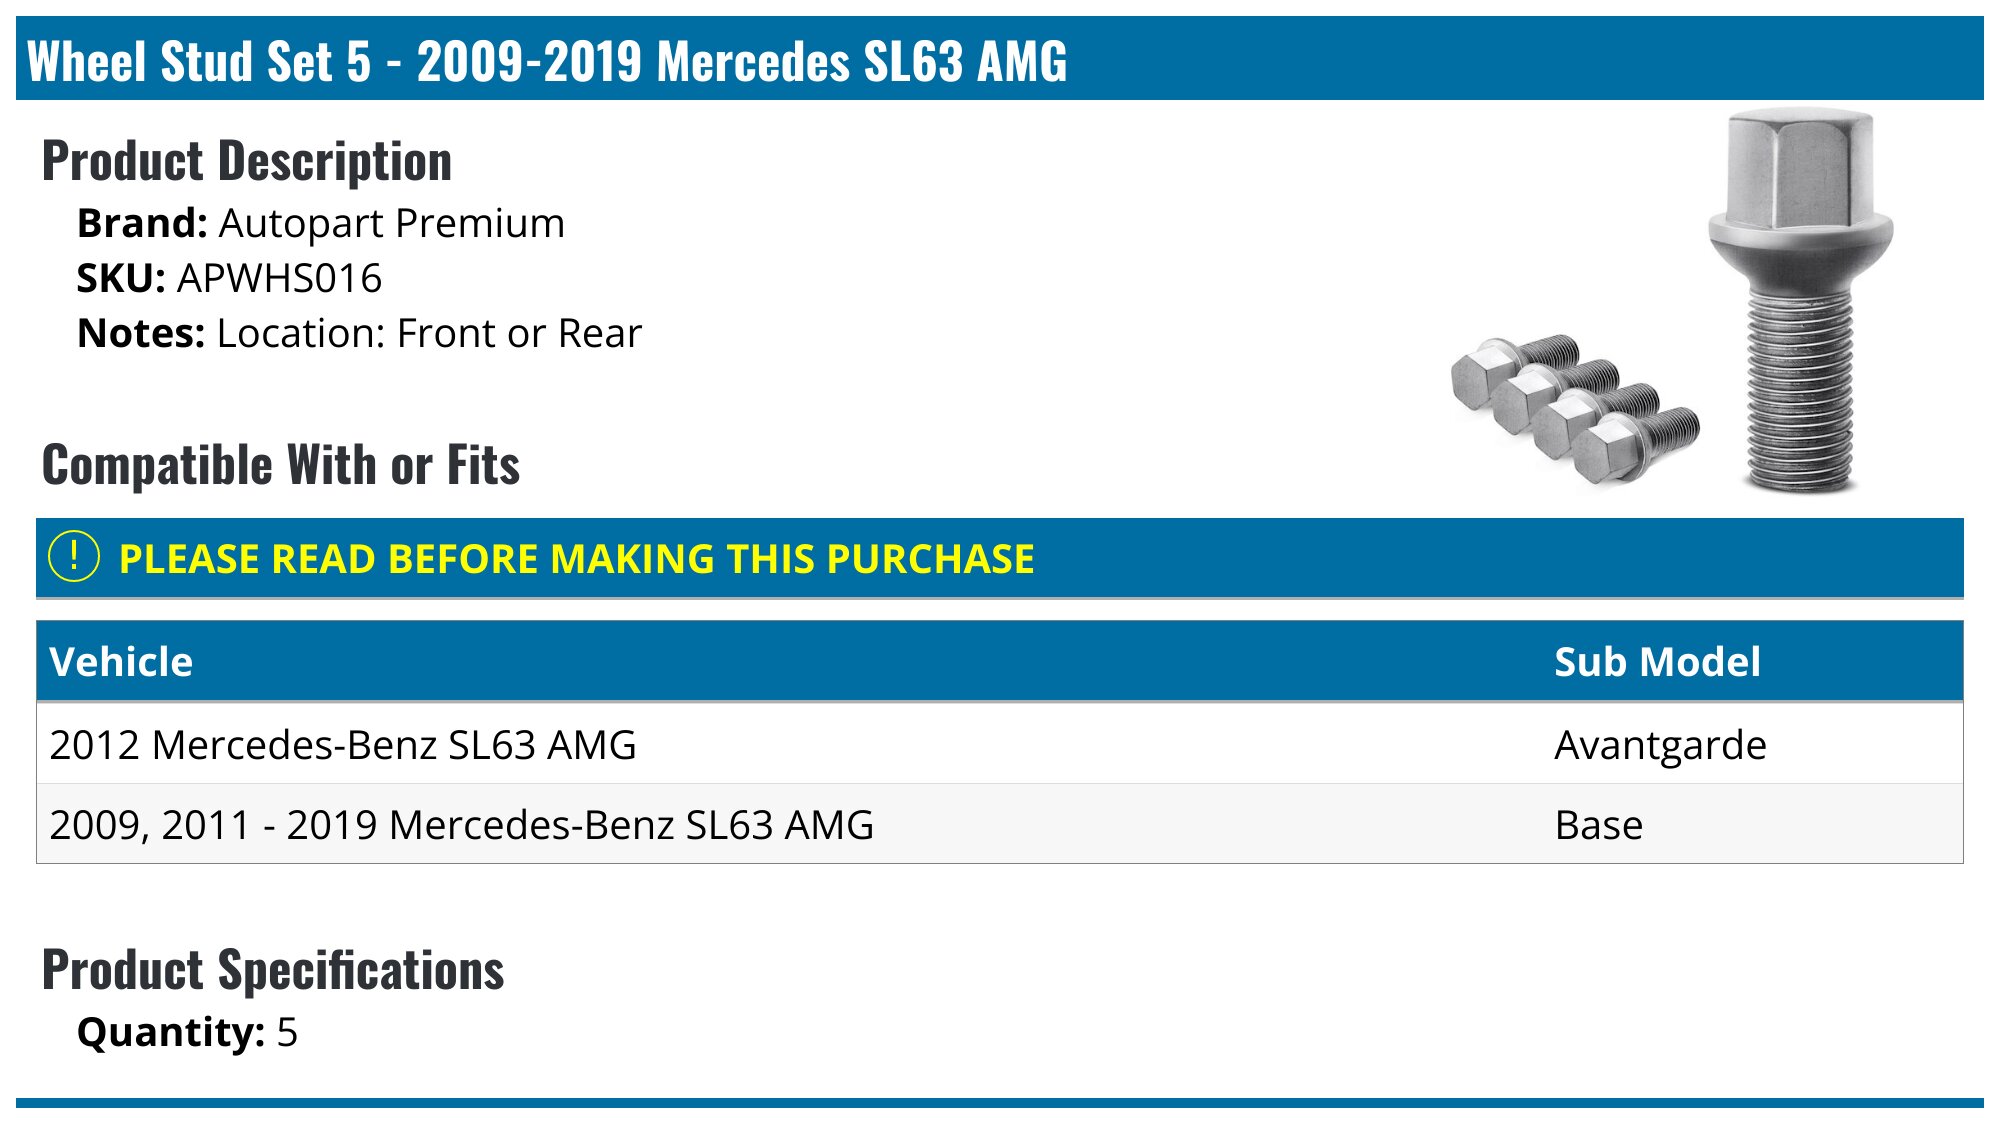Viewport: 2000px width, 1124px height.
Task: Click the 'Location: Front or Rear' note
Action: coord(429,334)
